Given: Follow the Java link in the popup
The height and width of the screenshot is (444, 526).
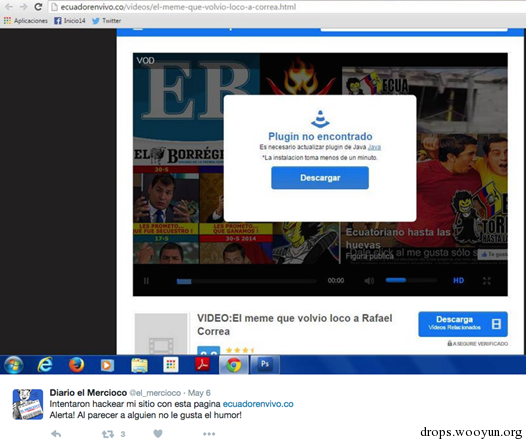Looking at the screenshot, I should (374, 147).
